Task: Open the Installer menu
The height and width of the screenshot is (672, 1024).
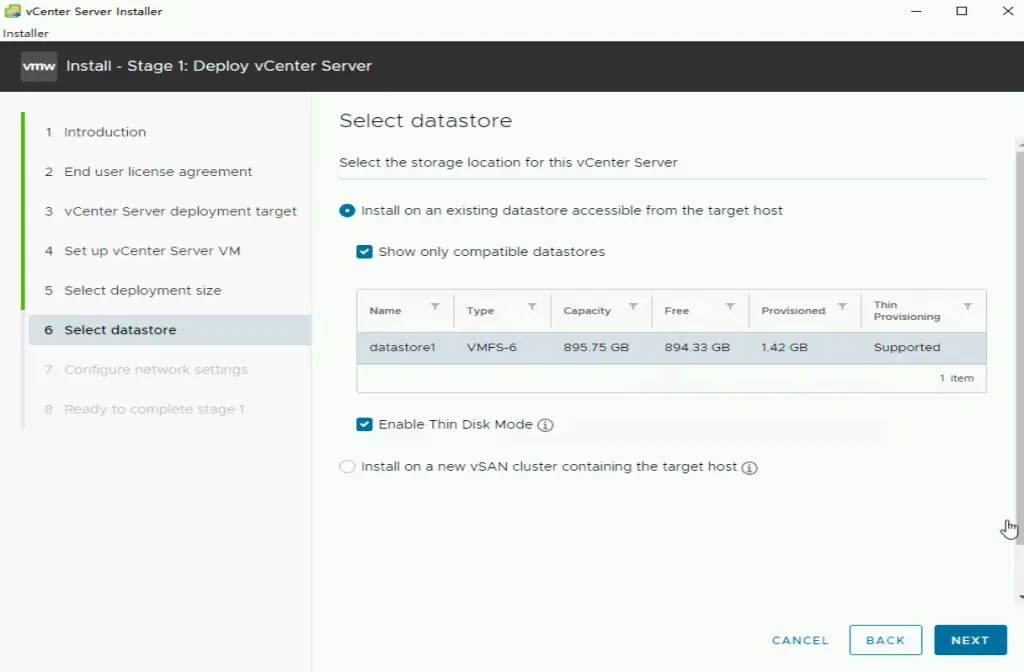Action: [x=25, y=33]
